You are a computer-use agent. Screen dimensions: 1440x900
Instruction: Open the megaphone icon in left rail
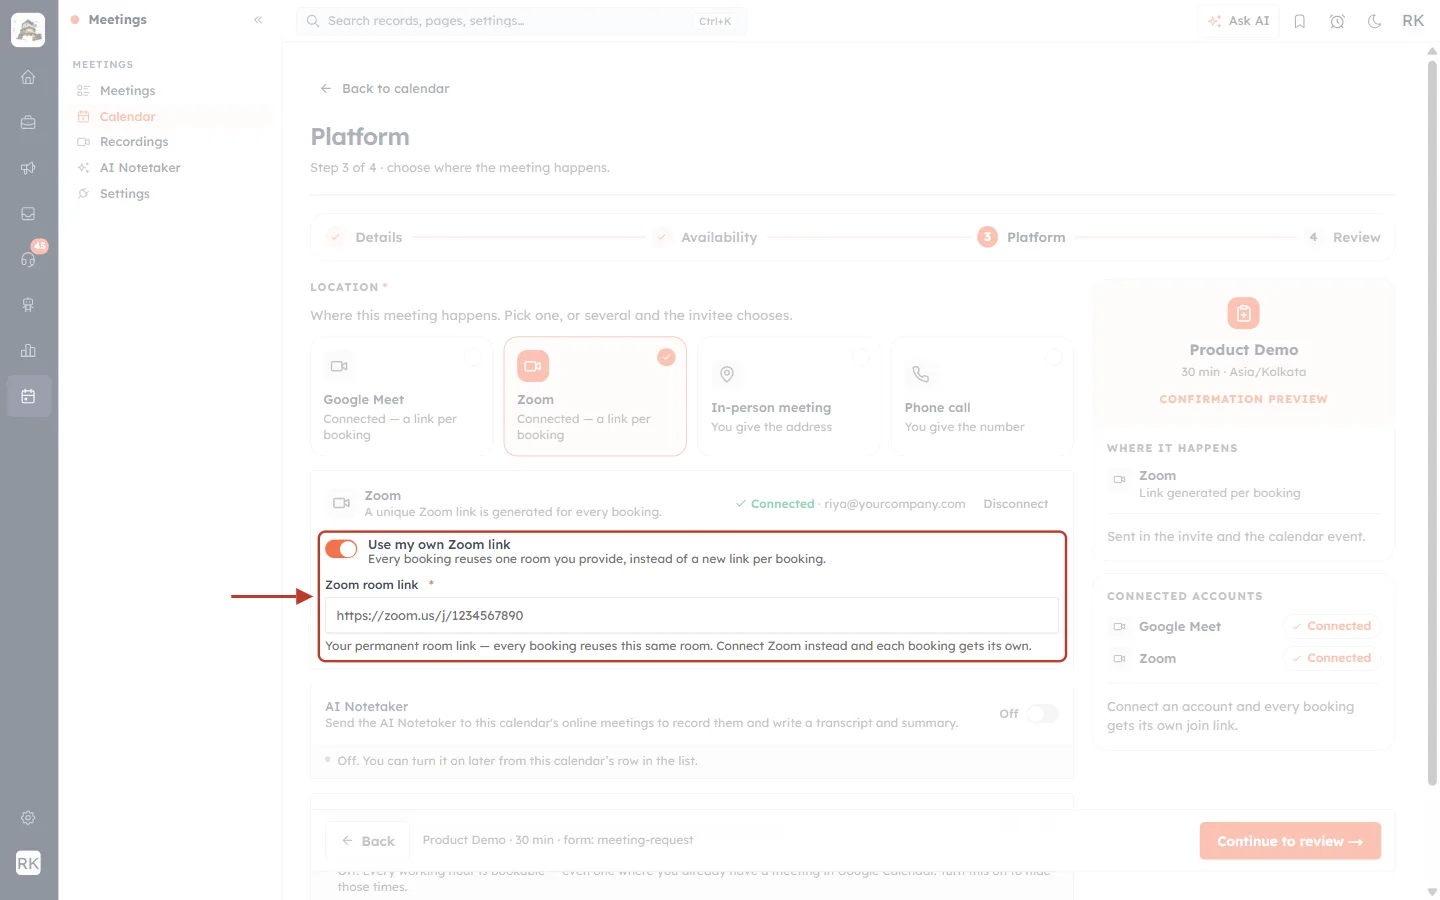pyautogui.click(x=28, y=168)
